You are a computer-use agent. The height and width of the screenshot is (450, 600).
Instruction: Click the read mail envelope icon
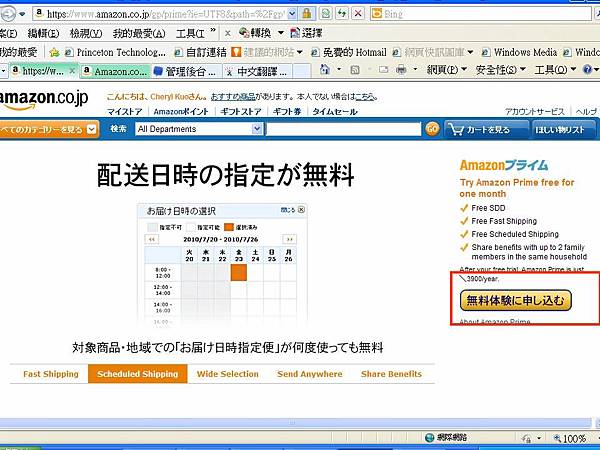pos(383,70)
